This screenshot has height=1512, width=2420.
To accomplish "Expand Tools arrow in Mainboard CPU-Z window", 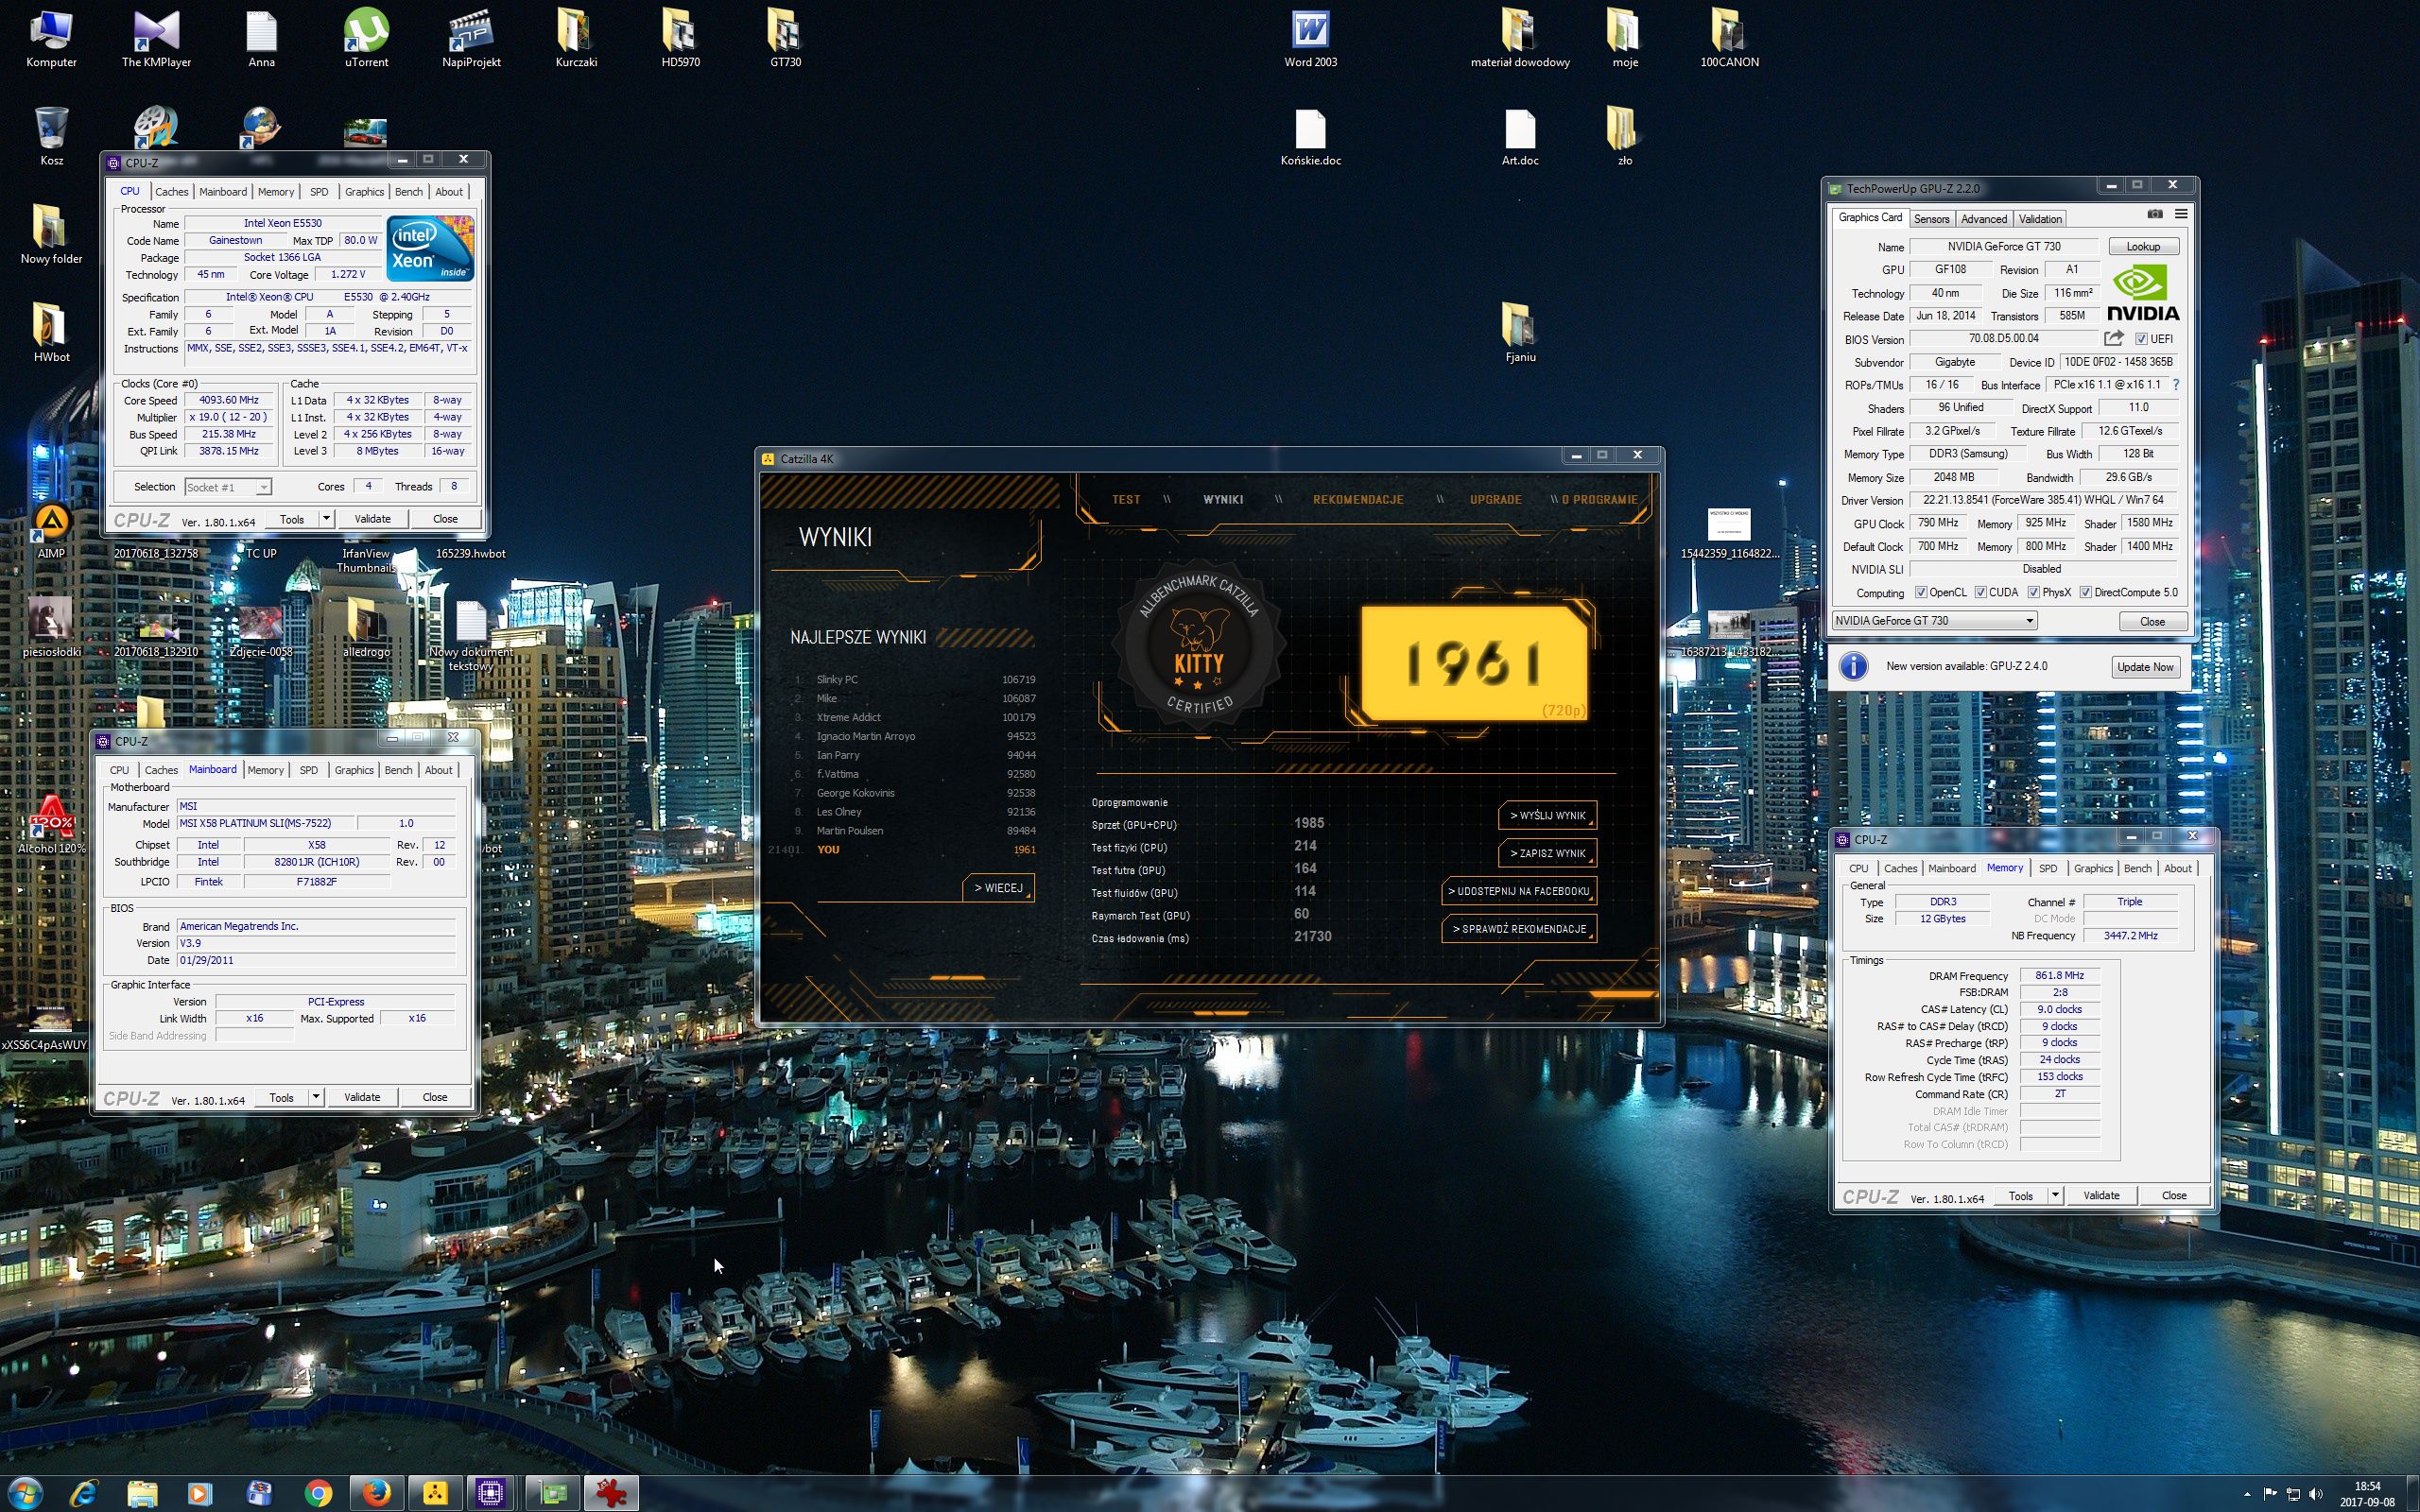I will [316, 1097].
